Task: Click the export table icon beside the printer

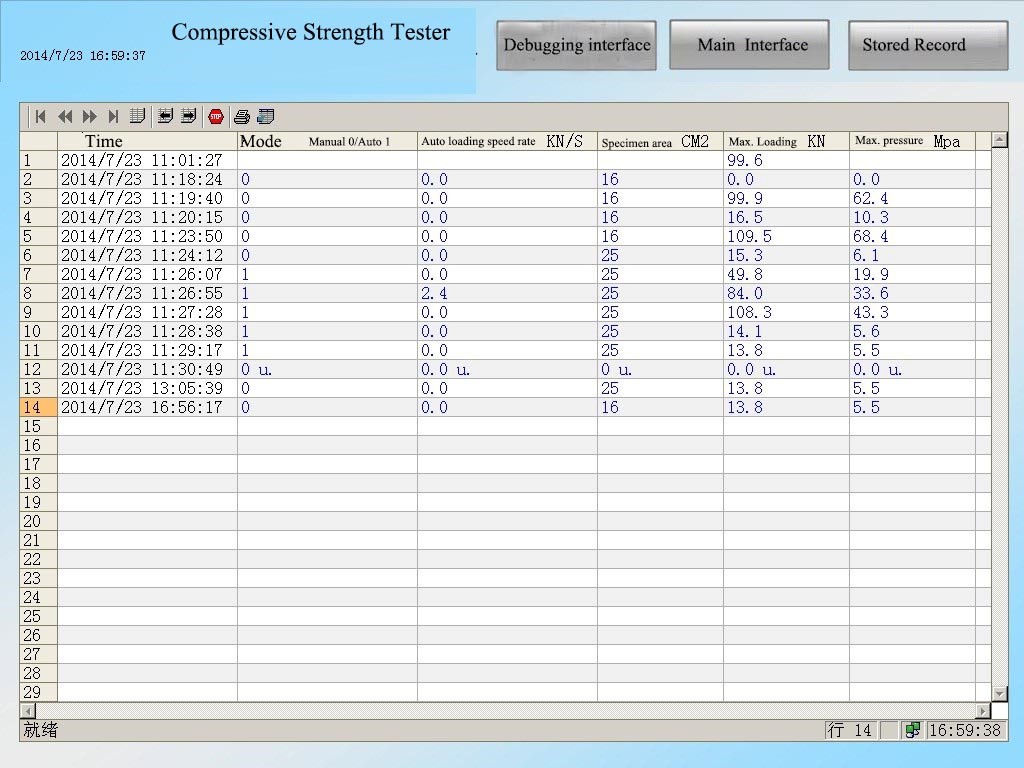Action: (x=265, y=117)
